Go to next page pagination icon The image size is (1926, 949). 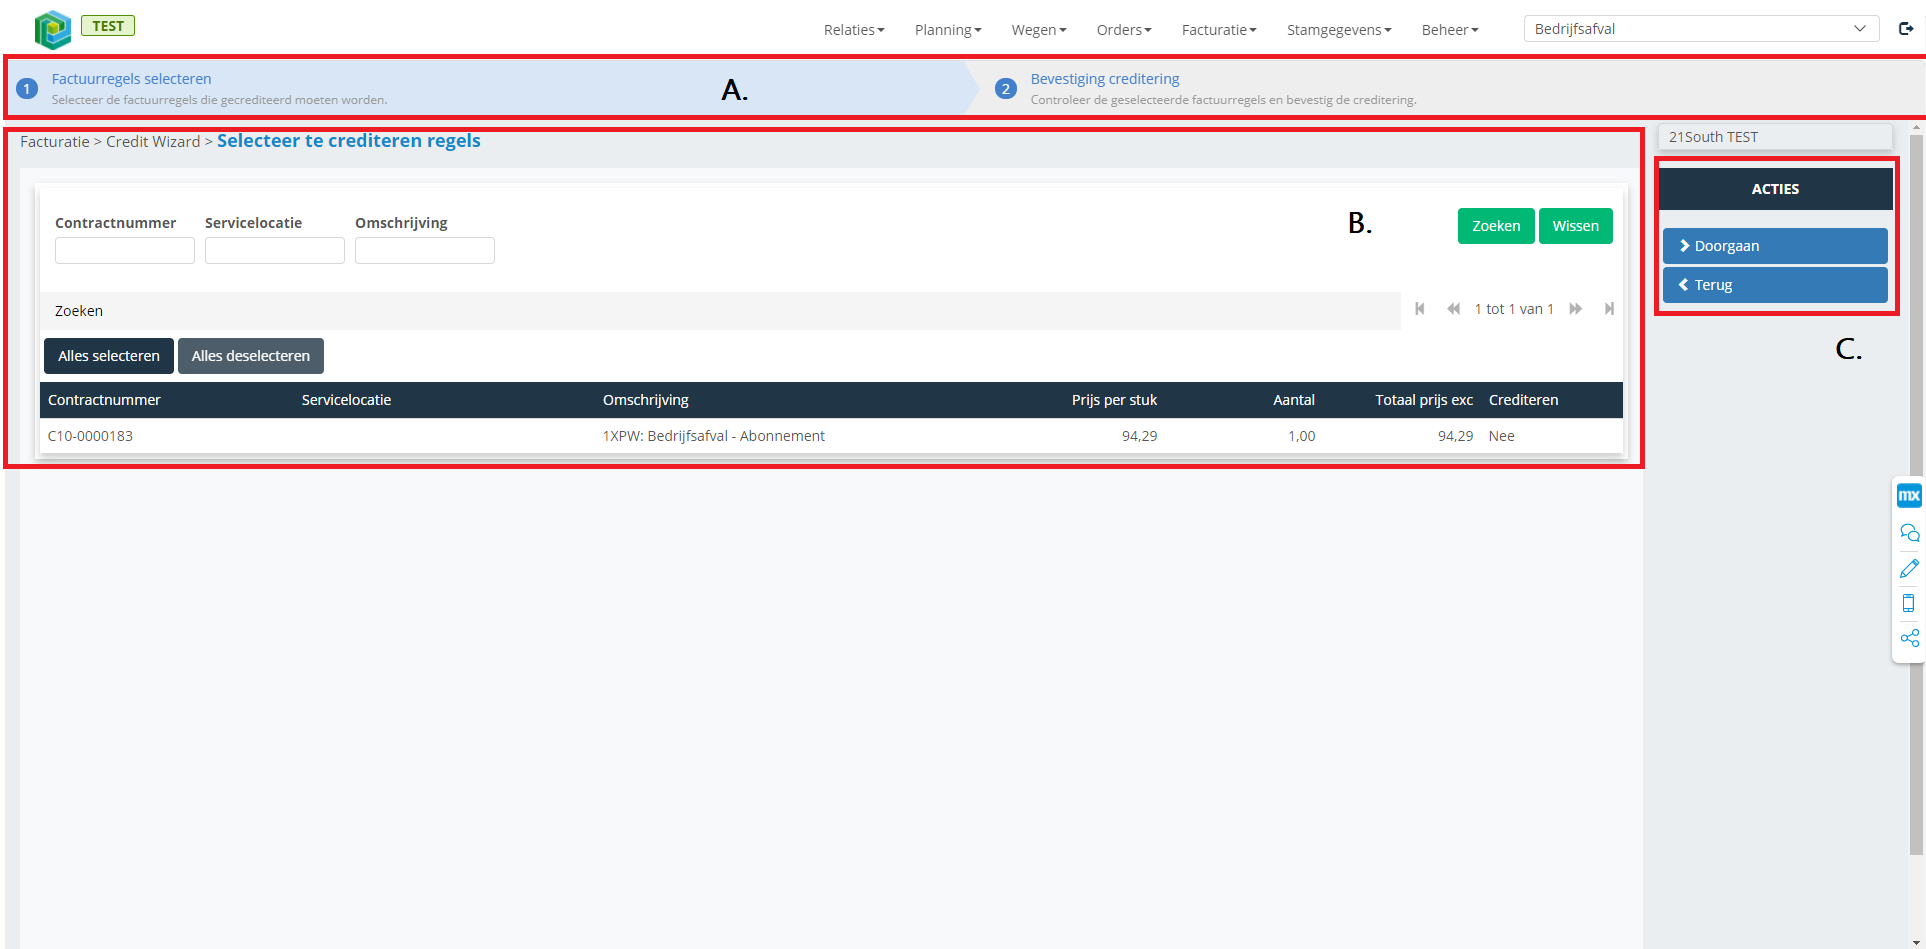[1576, 309]
